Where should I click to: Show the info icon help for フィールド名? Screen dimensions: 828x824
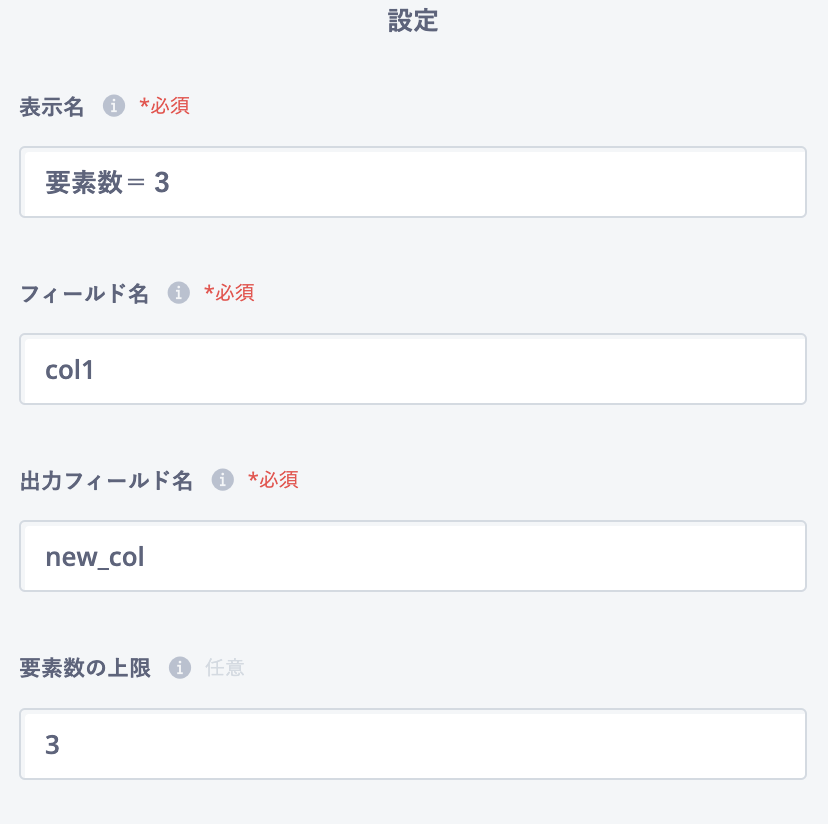tap(178, 293)
